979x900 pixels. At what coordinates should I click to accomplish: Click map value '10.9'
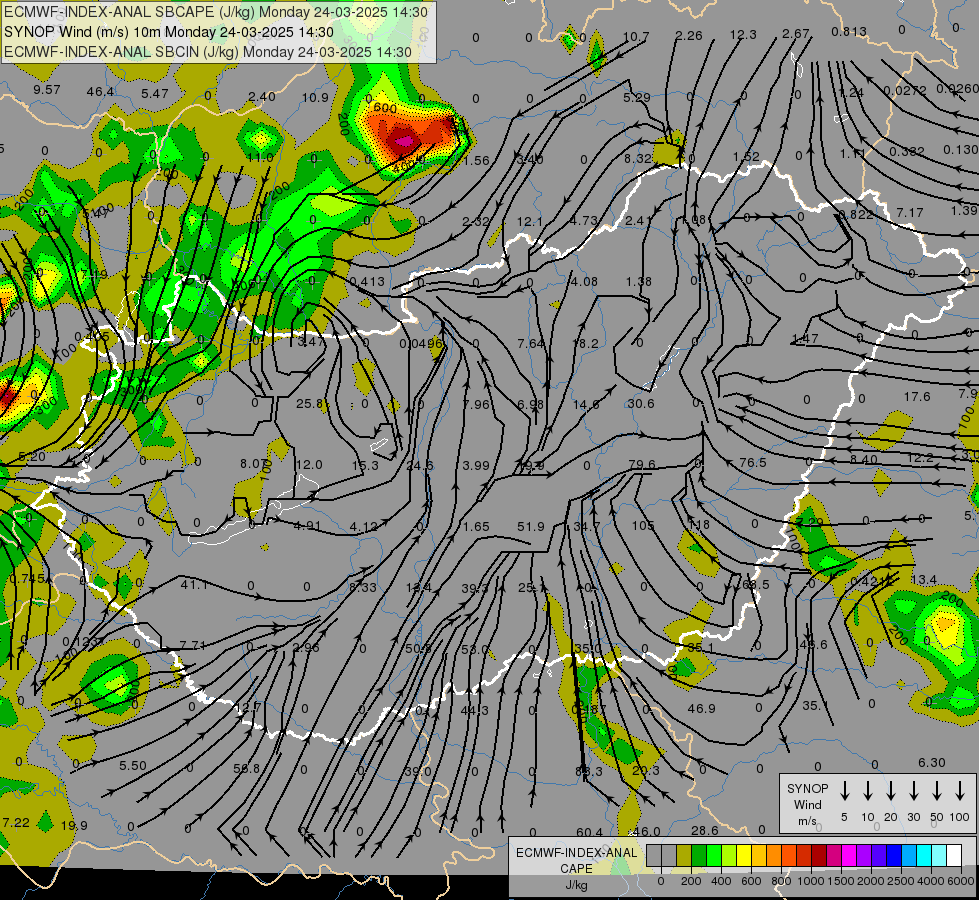pos(315,97)
